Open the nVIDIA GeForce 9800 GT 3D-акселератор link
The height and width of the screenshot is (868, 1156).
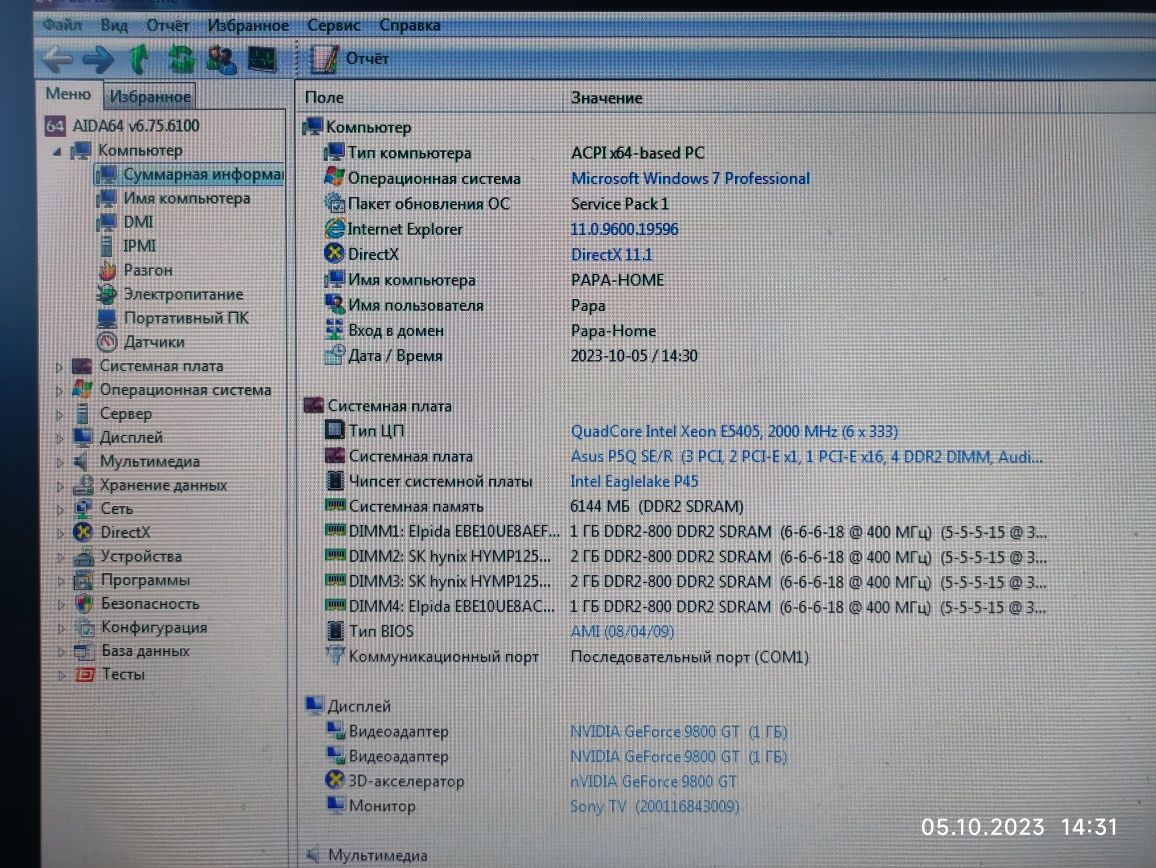coord(653,782)
